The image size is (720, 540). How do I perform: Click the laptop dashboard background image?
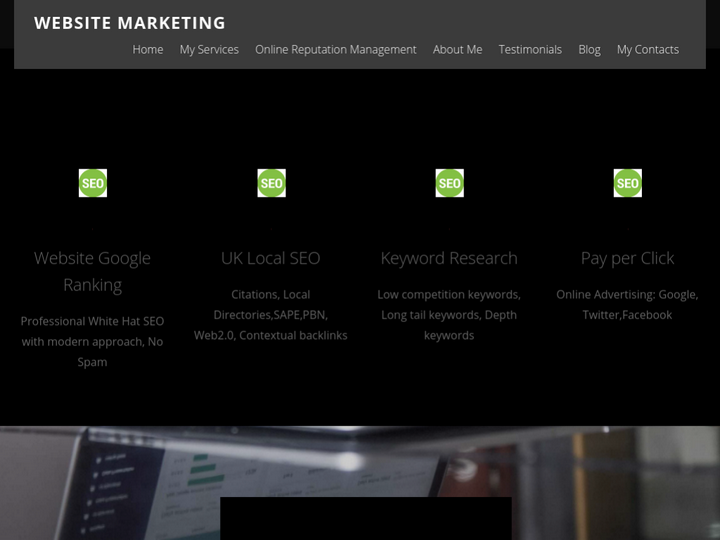tap(110, 480)
